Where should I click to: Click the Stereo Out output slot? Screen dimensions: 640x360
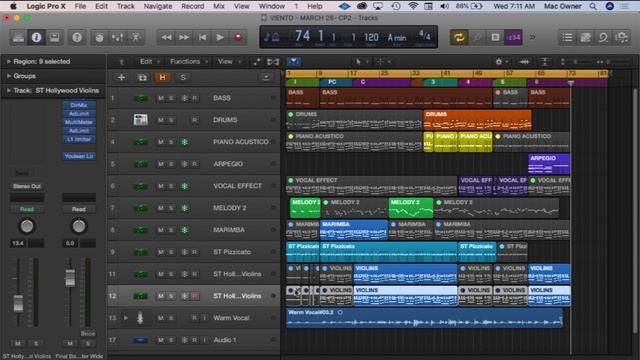click(27, 187)
